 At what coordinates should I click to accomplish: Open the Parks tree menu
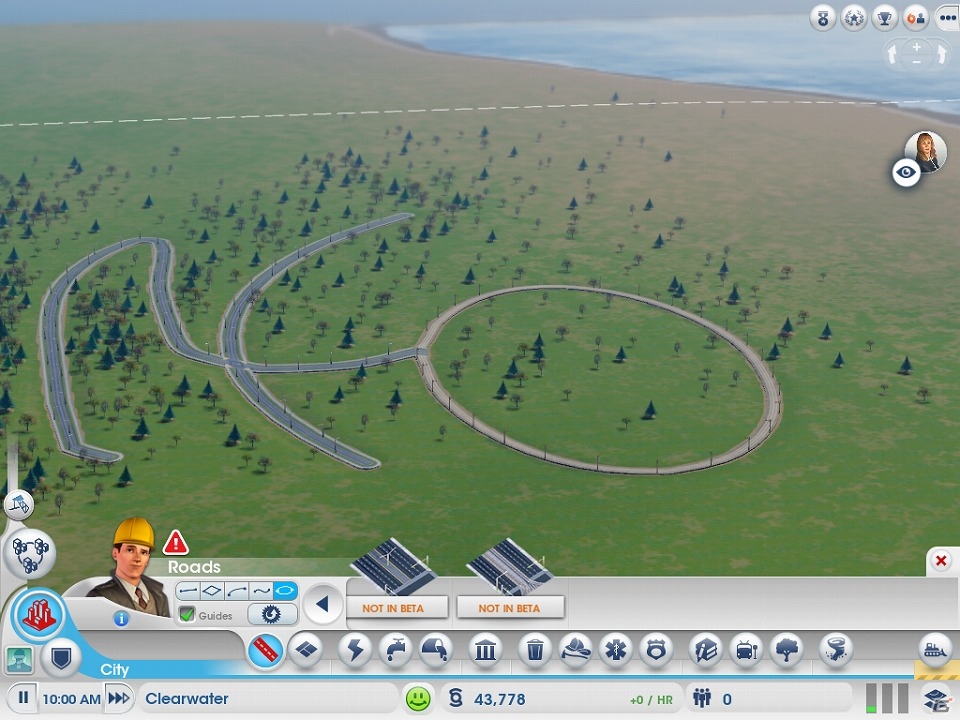786,650
